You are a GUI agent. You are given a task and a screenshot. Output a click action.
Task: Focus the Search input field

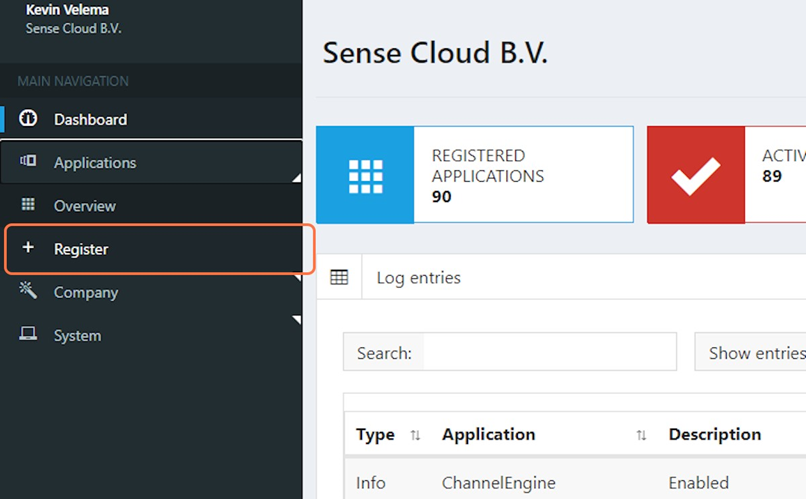549,352
